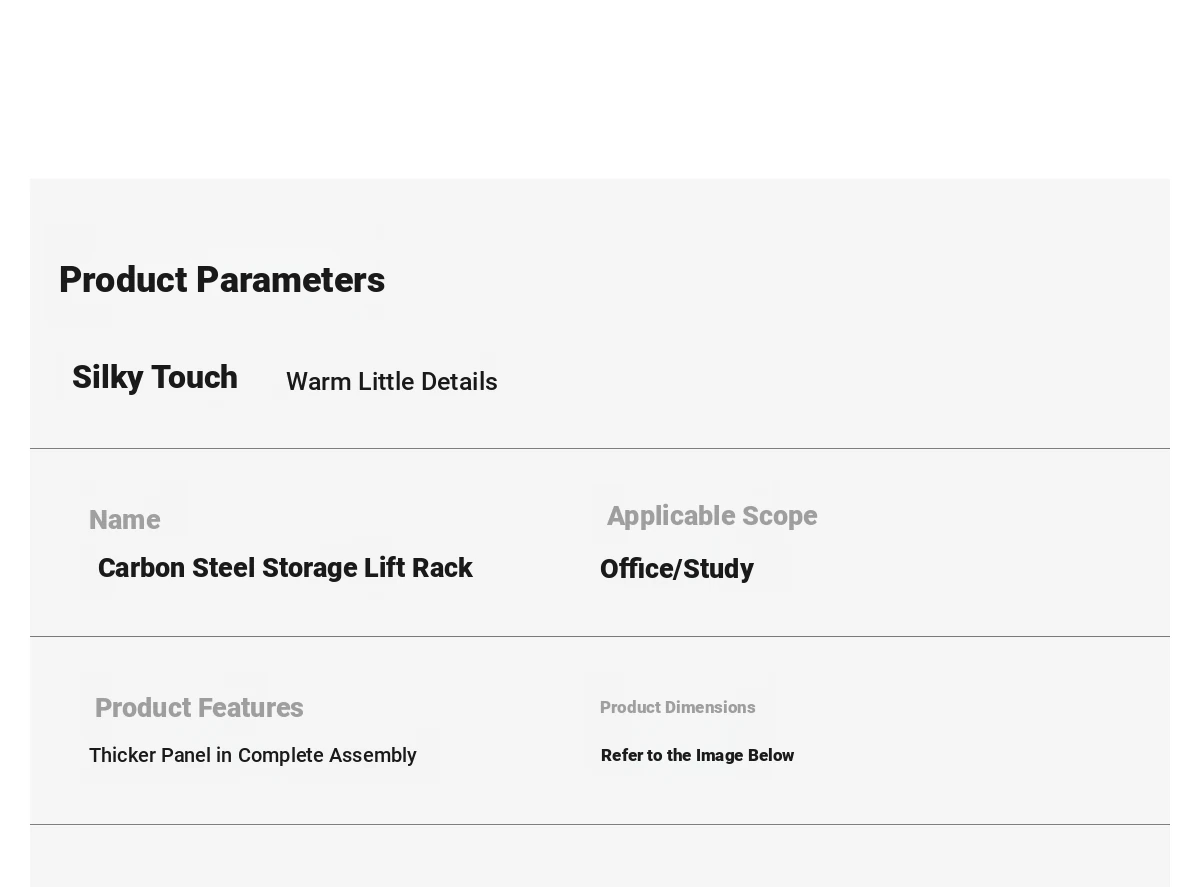
Task: Select the Product Features label
Action: 199,708
